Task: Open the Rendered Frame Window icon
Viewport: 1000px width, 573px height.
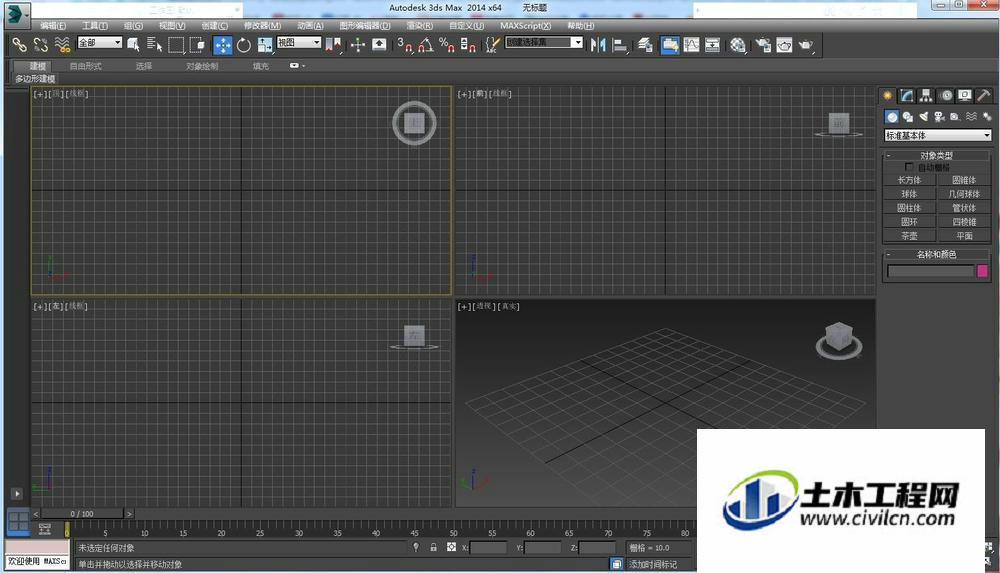Action: click(x=784, y=45)
